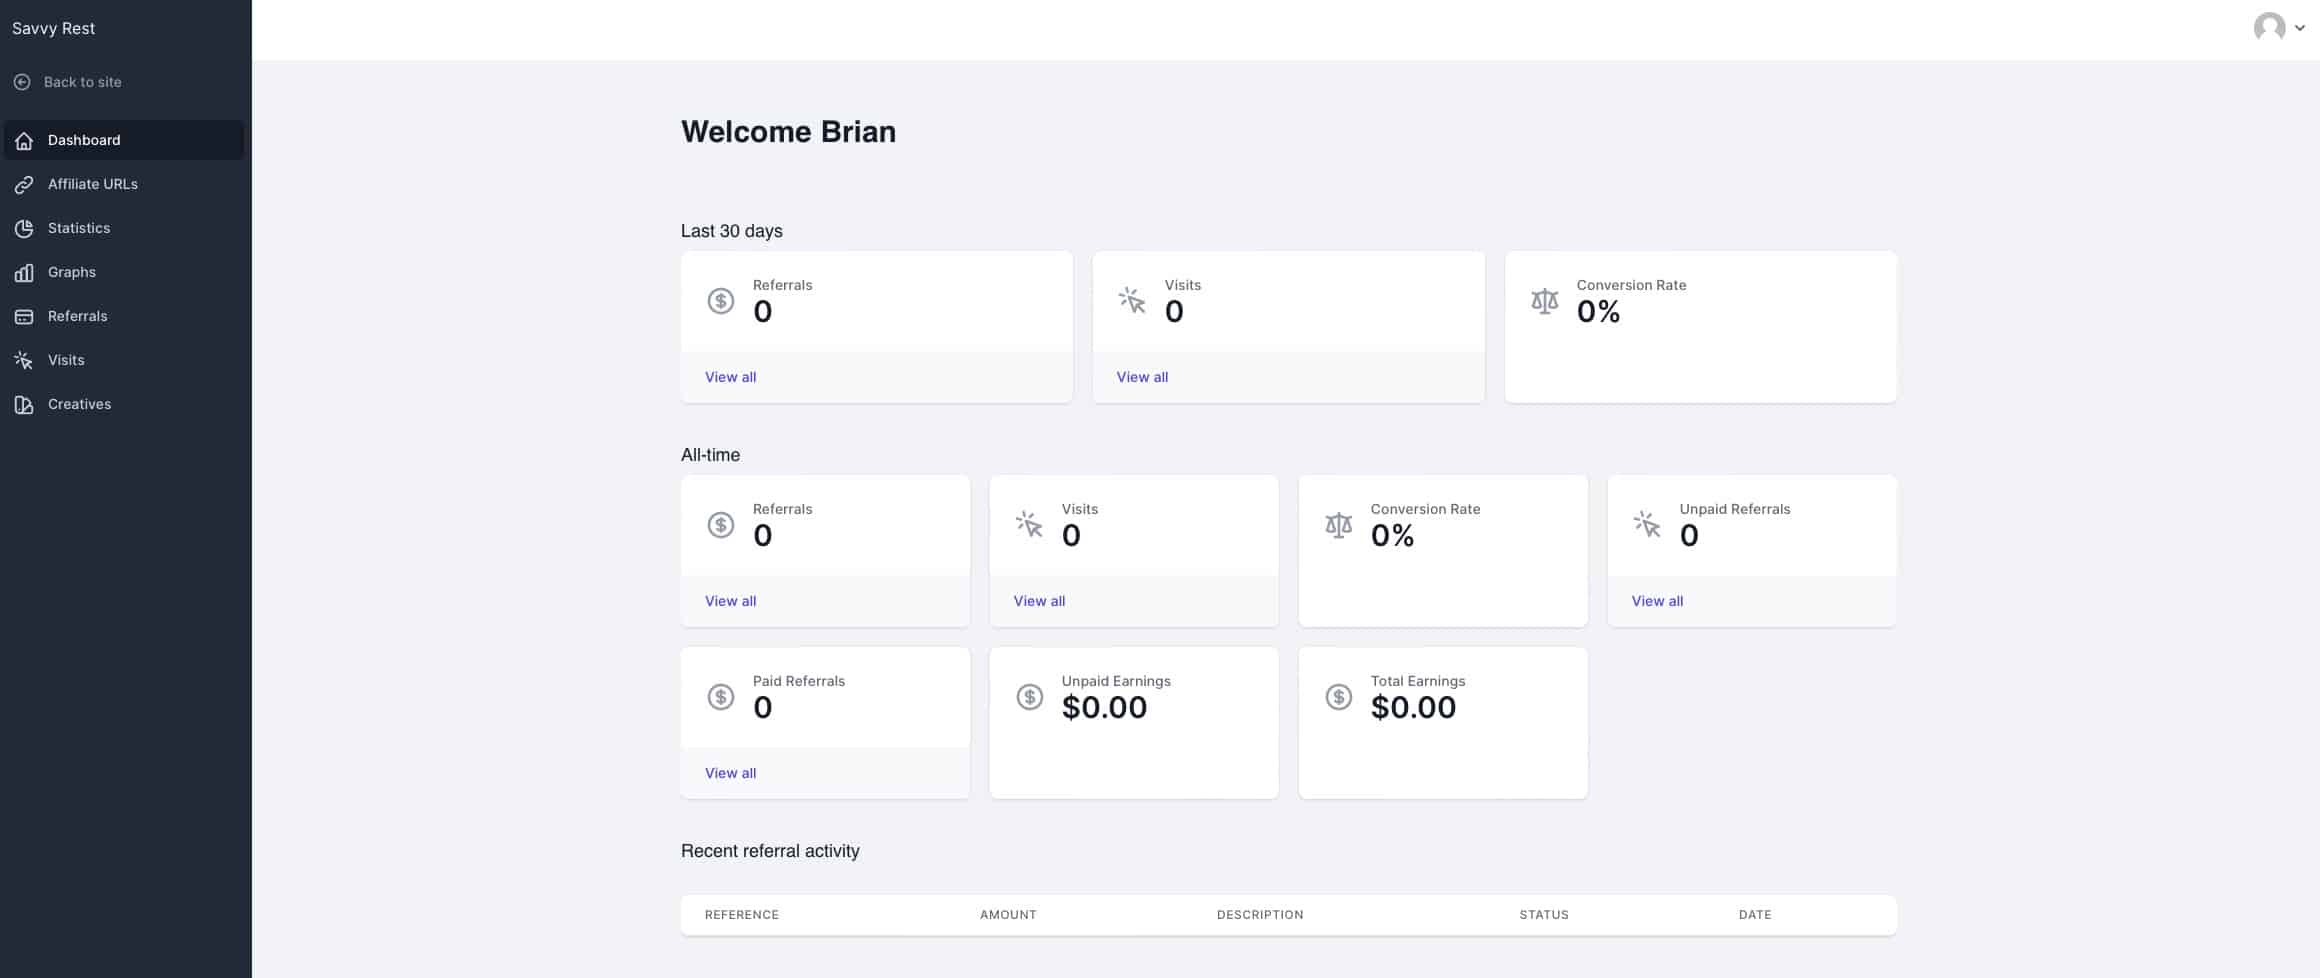
Task: Navigate to Visits in sidebar
Action: [124, 360]
